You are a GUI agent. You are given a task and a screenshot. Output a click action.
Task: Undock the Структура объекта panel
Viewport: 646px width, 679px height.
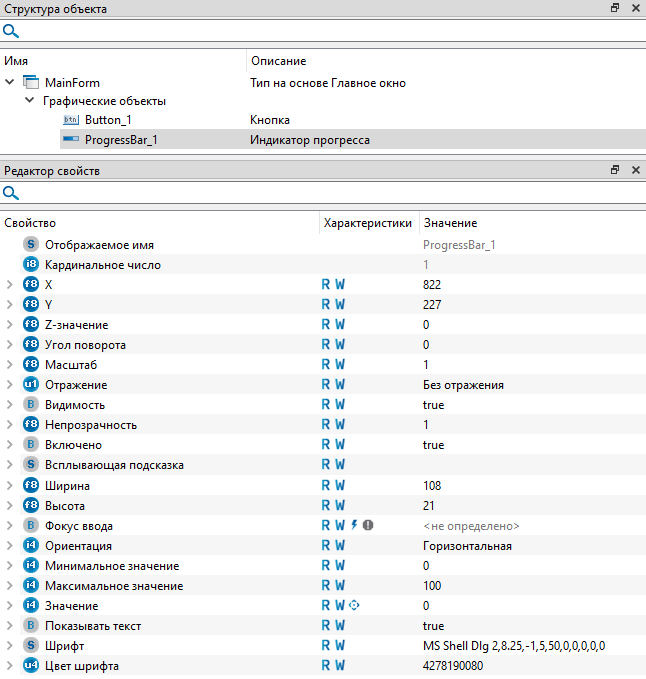tap(615, 8)
